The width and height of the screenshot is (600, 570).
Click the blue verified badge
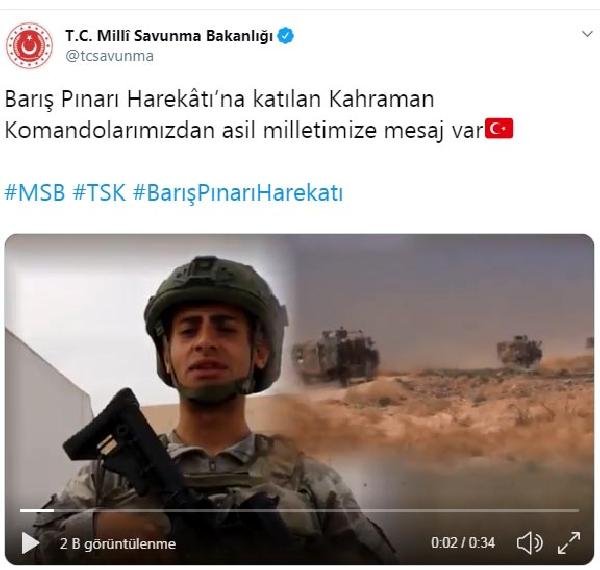tap(285, 36)
